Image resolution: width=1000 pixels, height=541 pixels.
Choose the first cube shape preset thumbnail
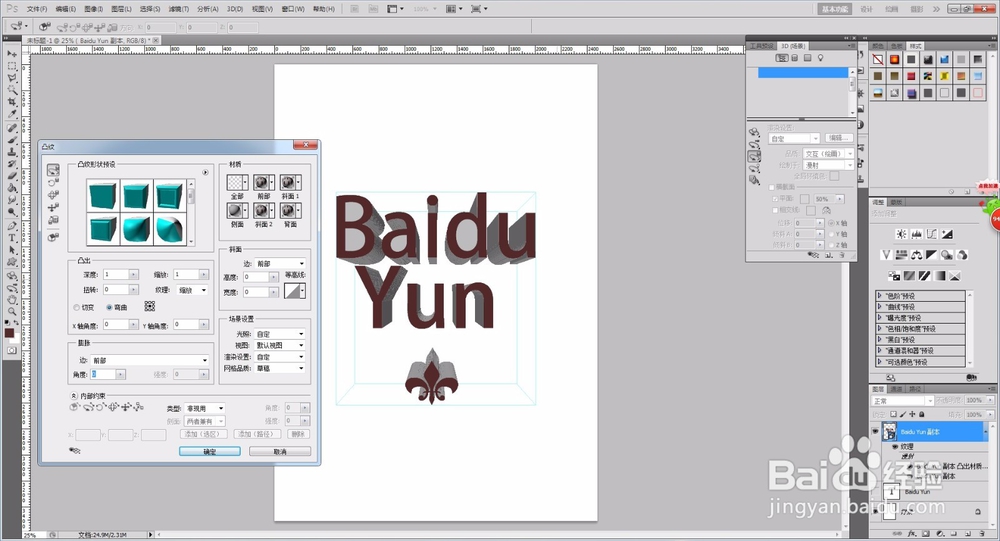pos(103,195)
